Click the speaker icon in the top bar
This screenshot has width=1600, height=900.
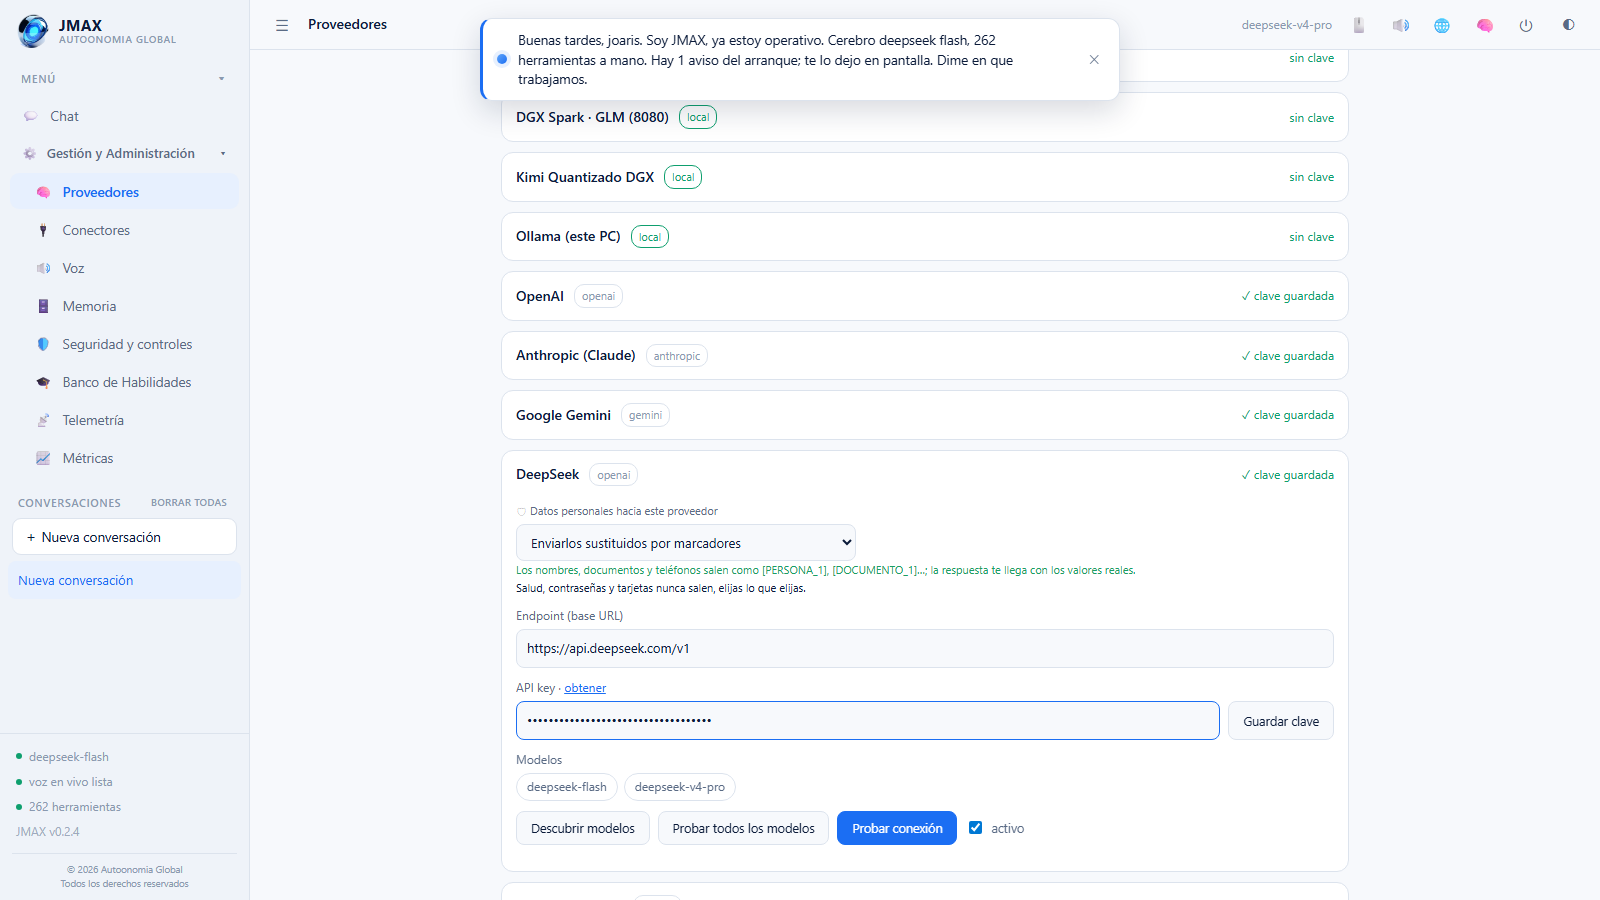point(1401,25)
